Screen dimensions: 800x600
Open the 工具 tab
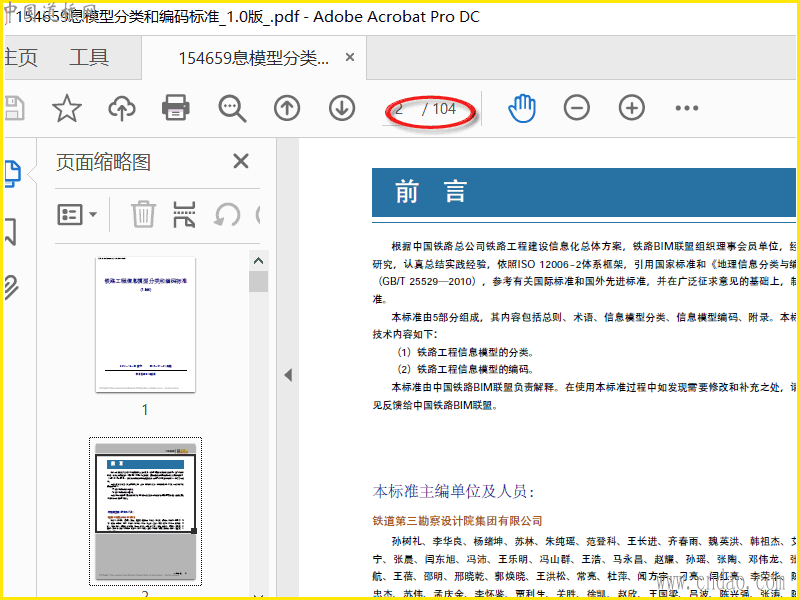89,57
